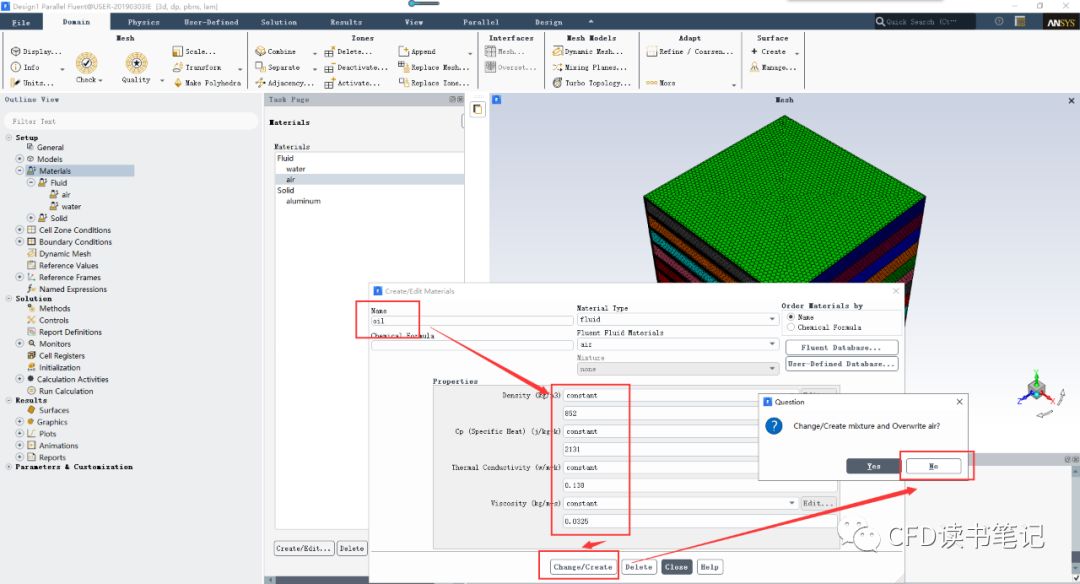Open Refine / Coarsen adaption
The image size is (1080, 584).
point(690,52)
